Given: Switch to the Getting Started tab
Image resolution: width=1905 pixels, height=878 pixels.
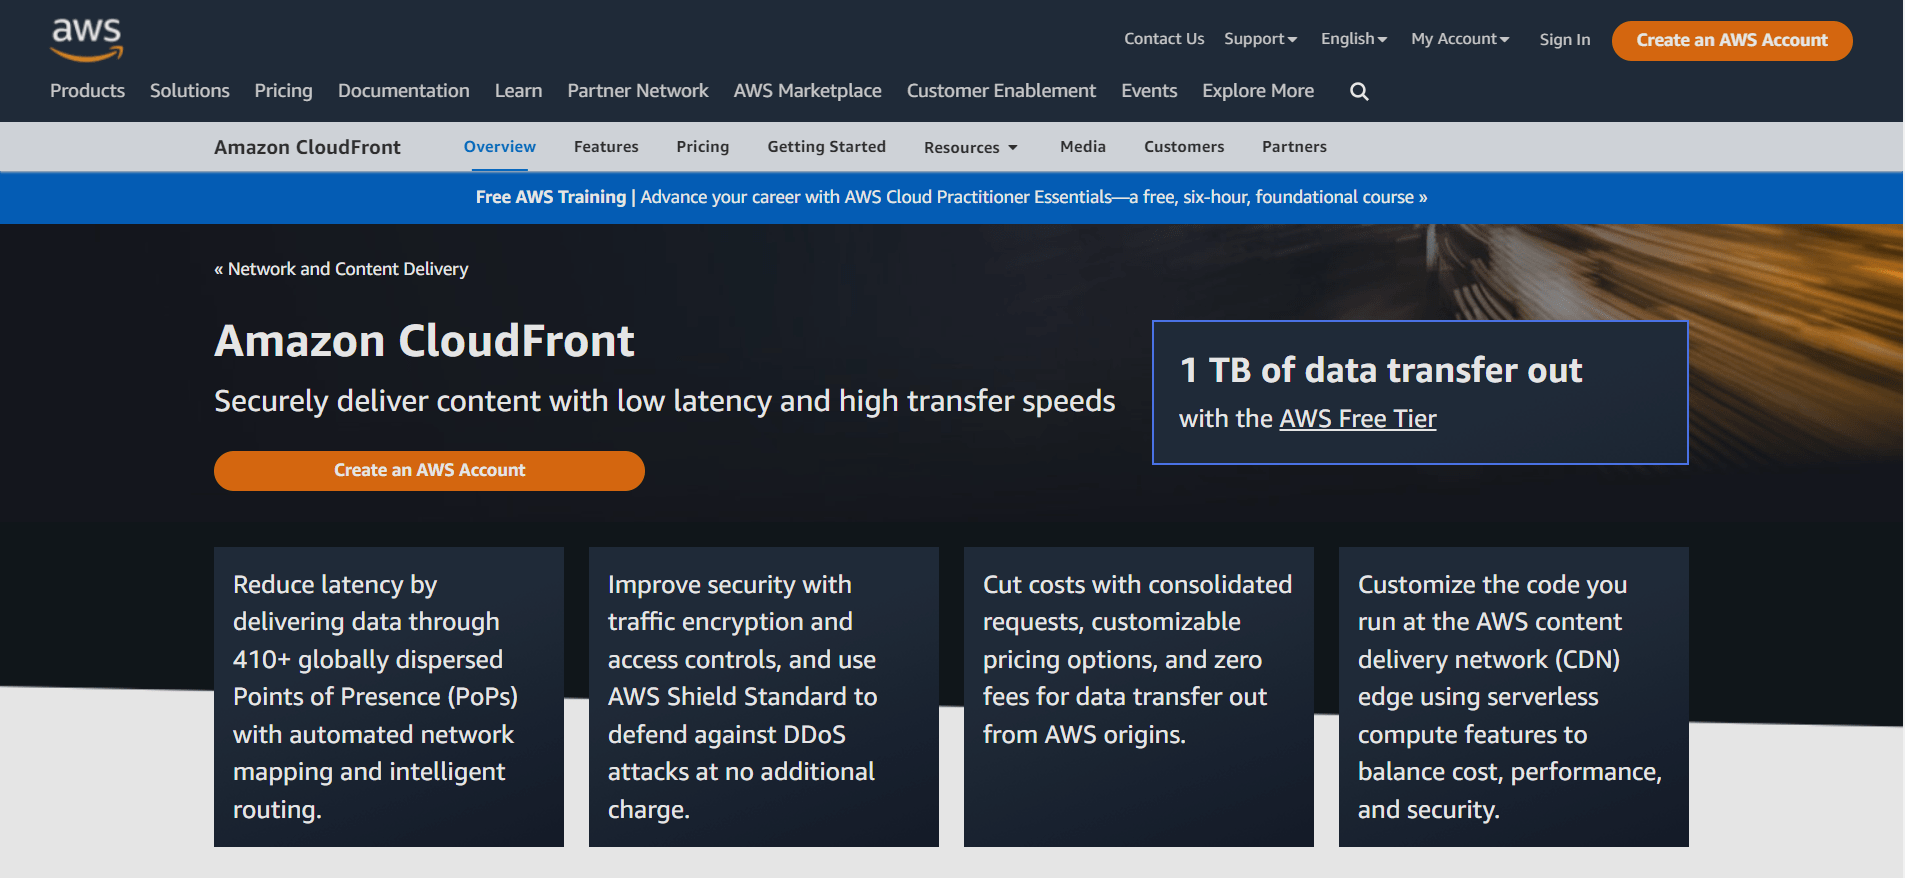Looking at the screenshot, I should coord(827,147).
